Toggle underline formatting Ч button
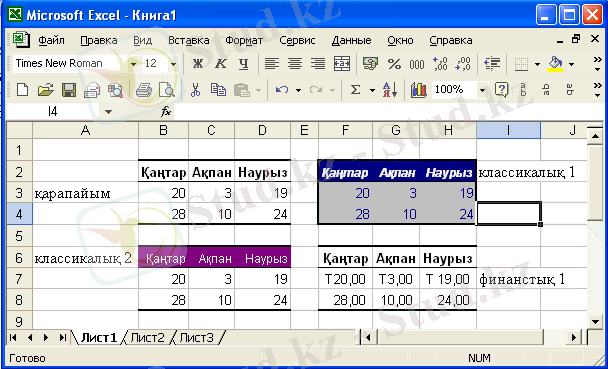608x369 pixels. 243,64
